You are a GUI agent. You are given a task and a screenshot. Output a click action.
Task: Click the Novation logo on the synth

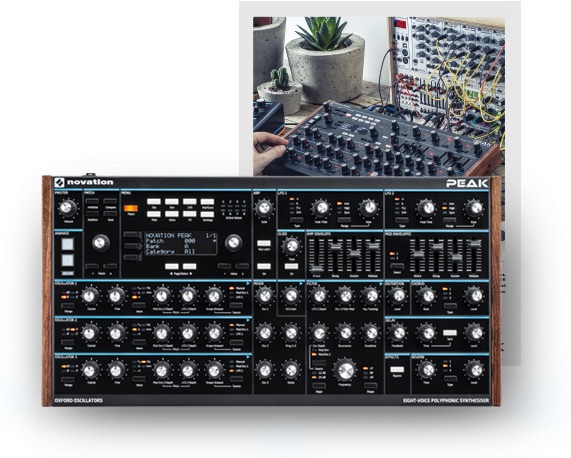84,182
